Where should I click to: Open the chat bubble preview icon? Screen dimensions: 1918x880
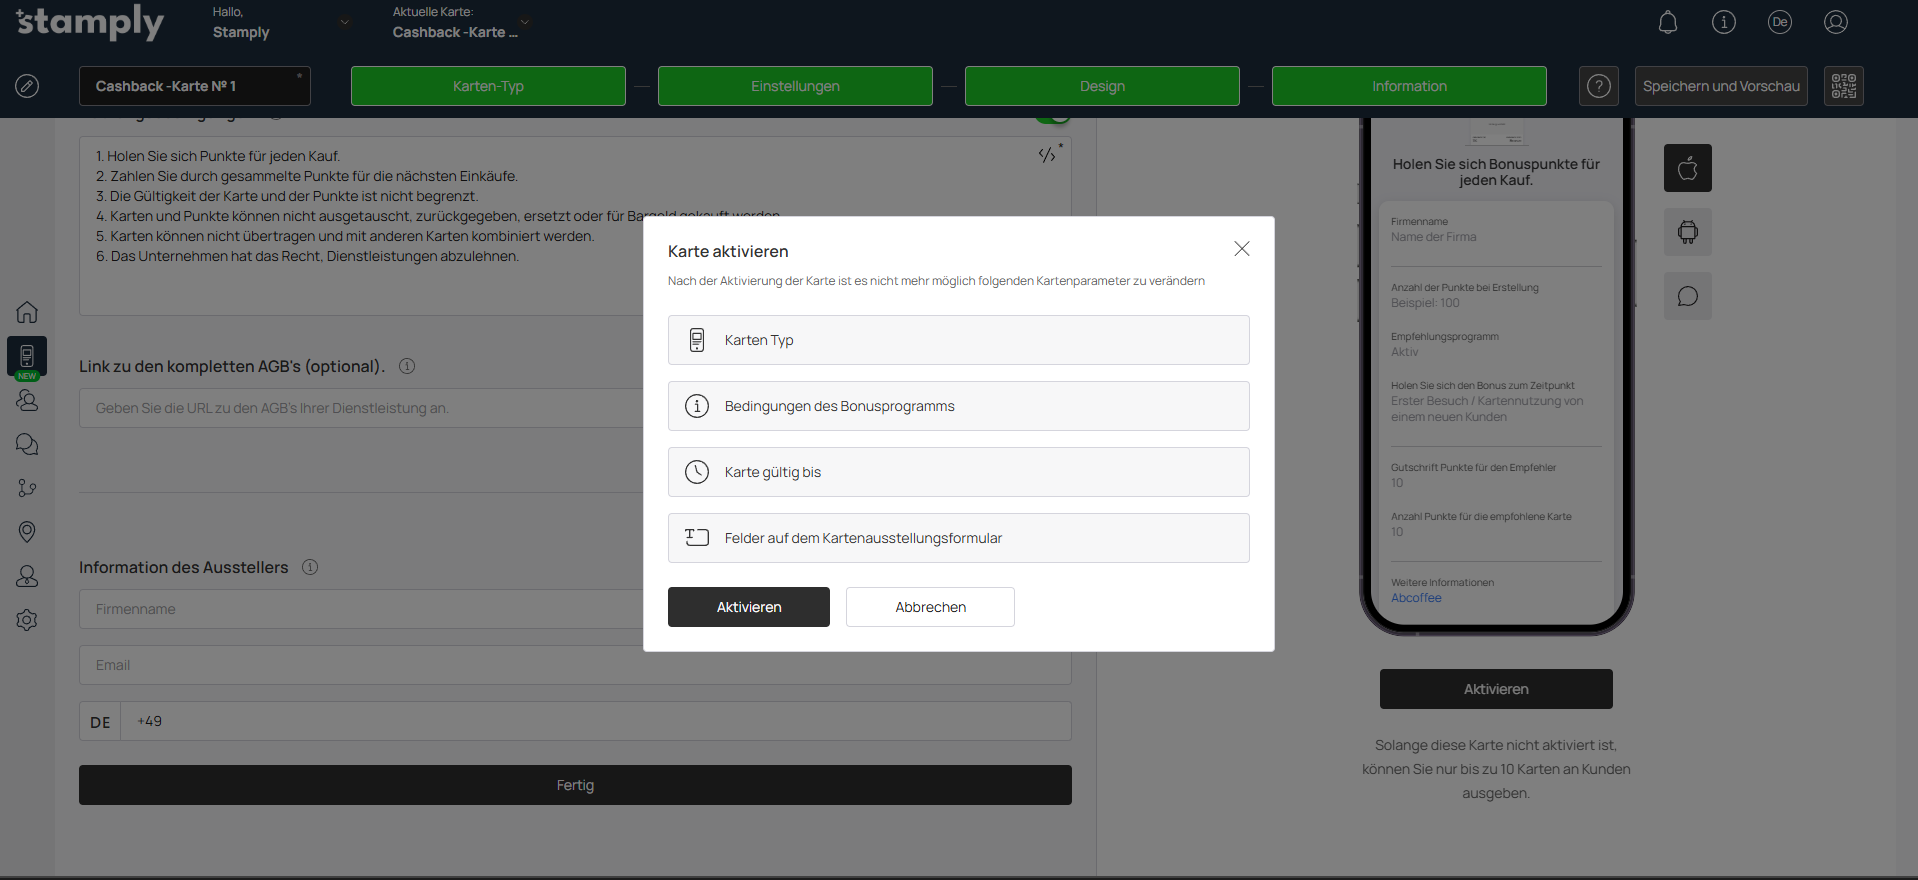tap(1687, 296)
